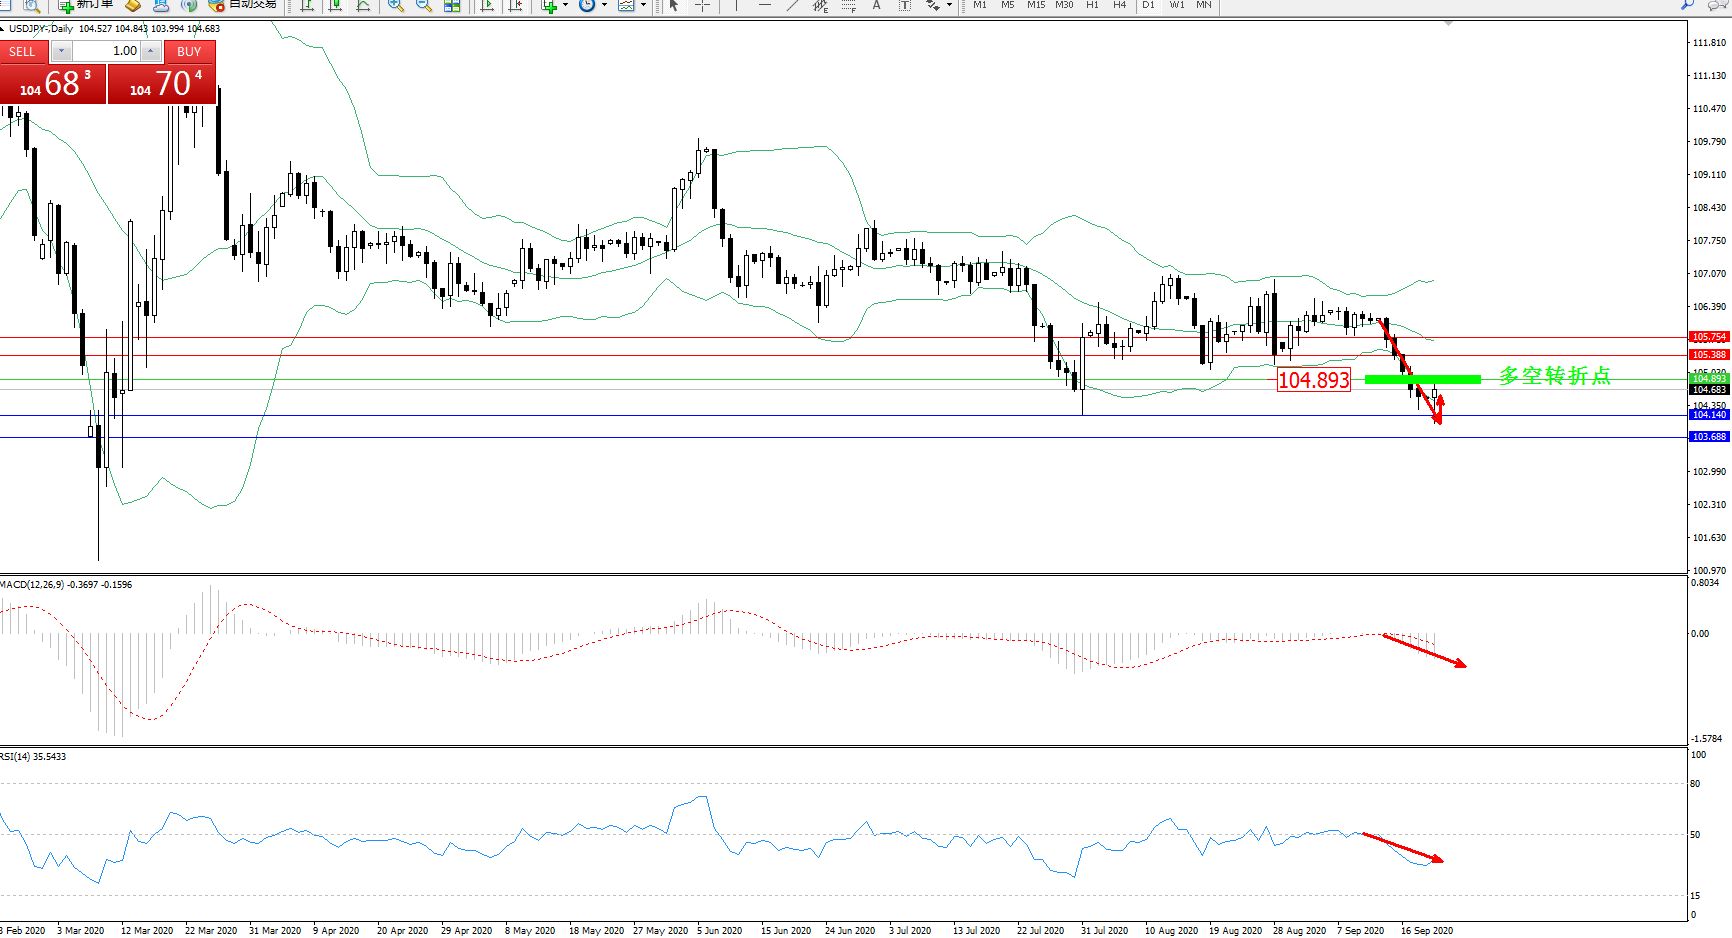The image size is (1732, 938).
Task: Switch to the W1 weekly timeframe
Action: (1177, 5)
